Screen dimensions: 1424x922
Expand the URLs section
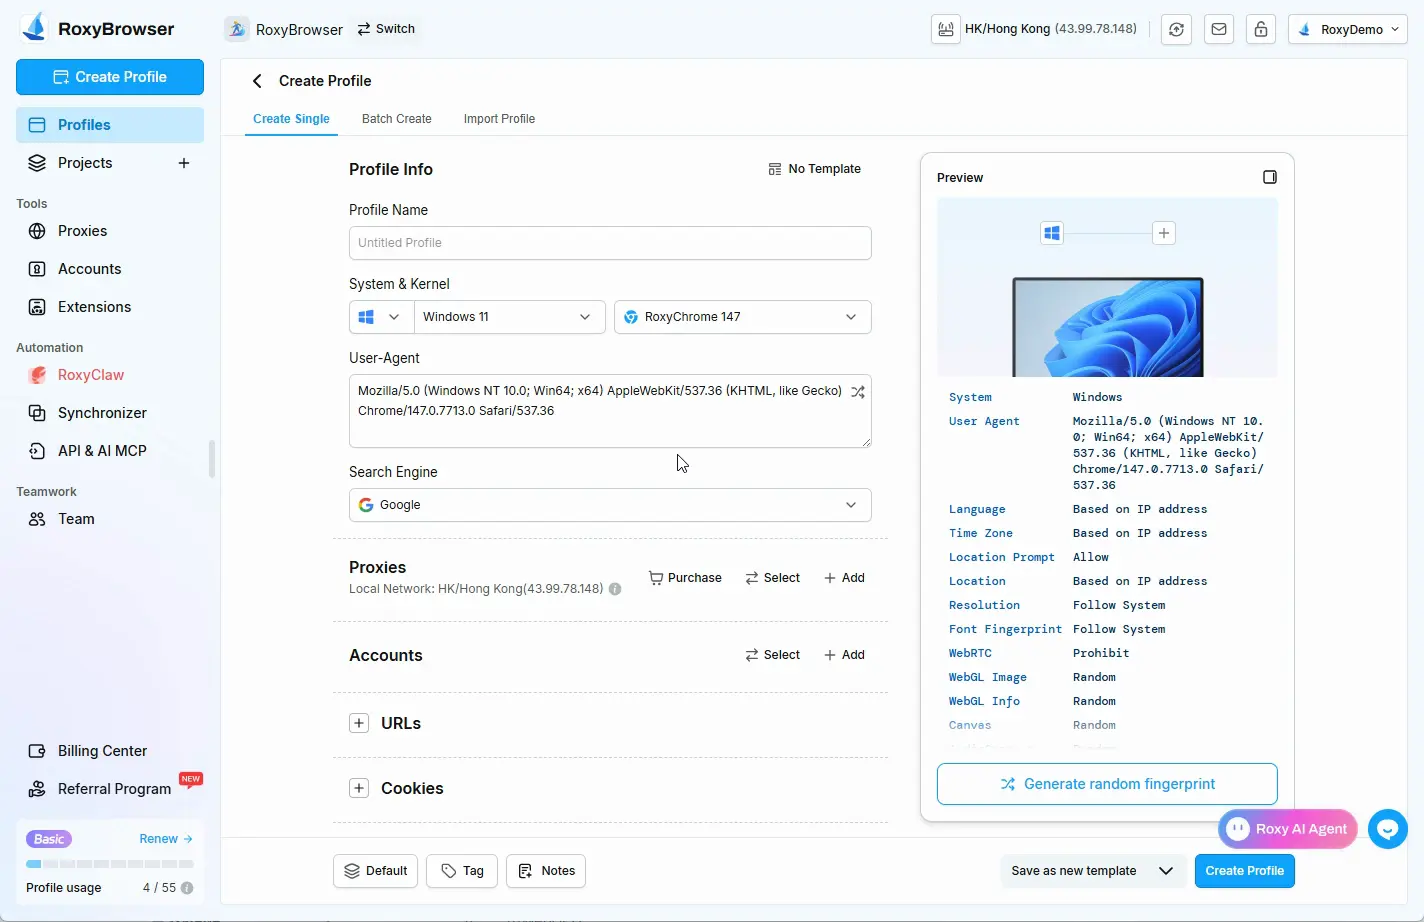[x=359, y=723]
